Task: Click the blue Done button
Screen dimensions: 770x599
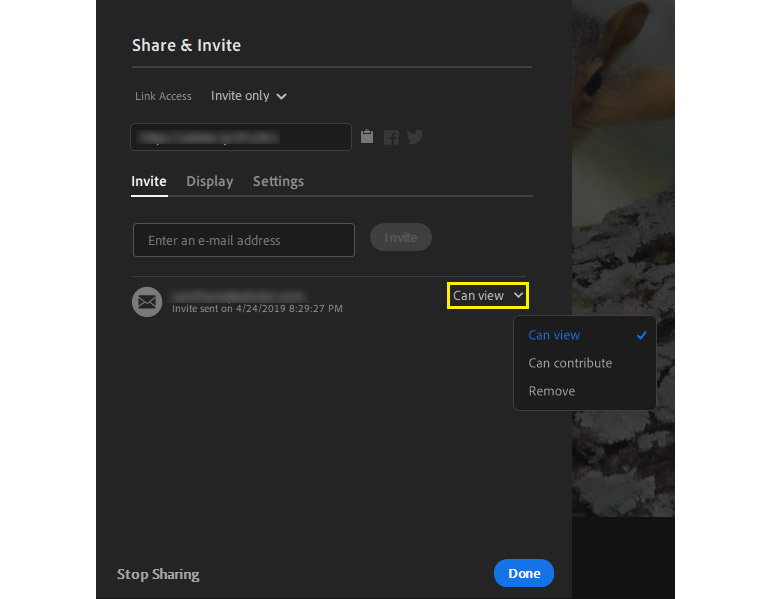Action: click(523, 573)
